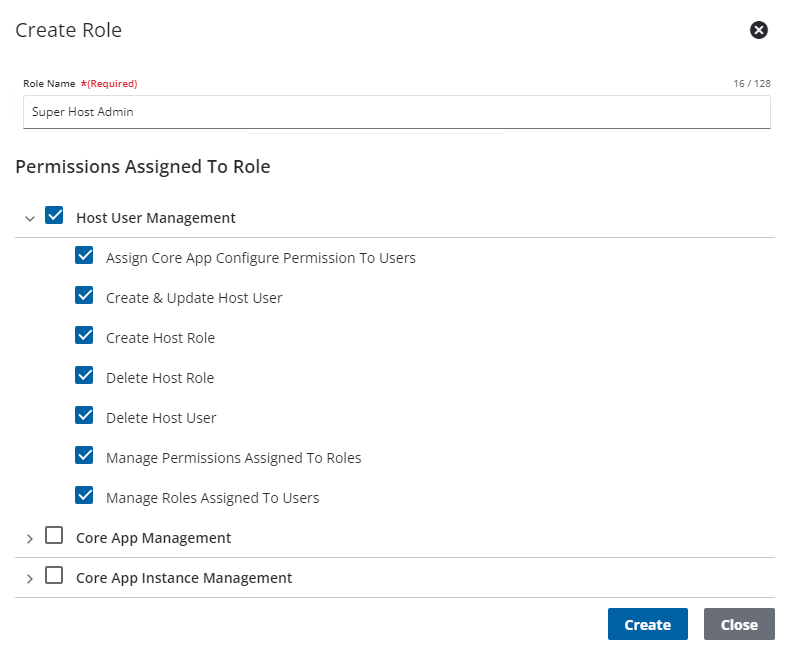Expand the Core App Management section

(30, 539)
